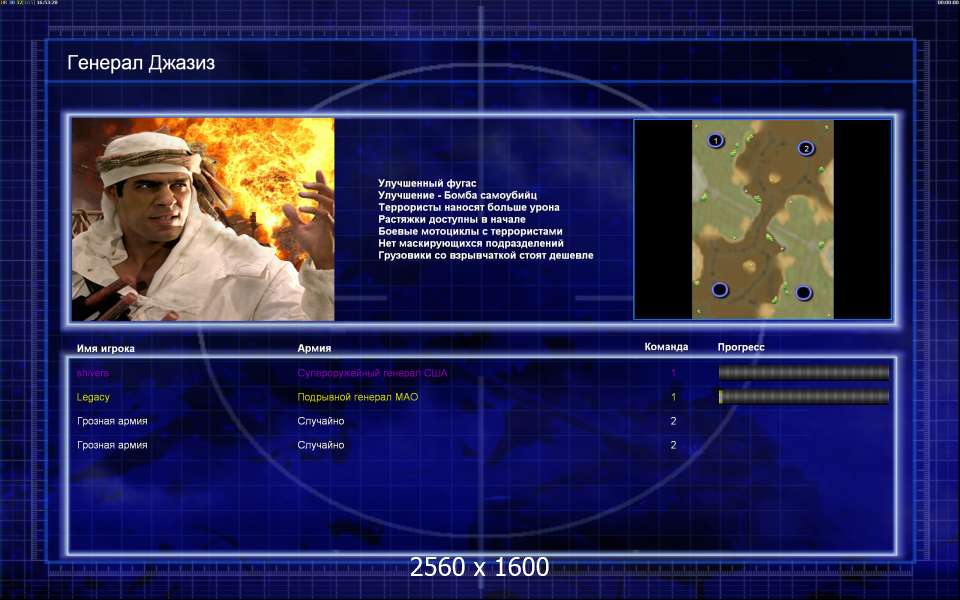Click the 'Генерал Джазиз' title text
The height and width of the screenshot is (600, 960).
coord(141,63)
